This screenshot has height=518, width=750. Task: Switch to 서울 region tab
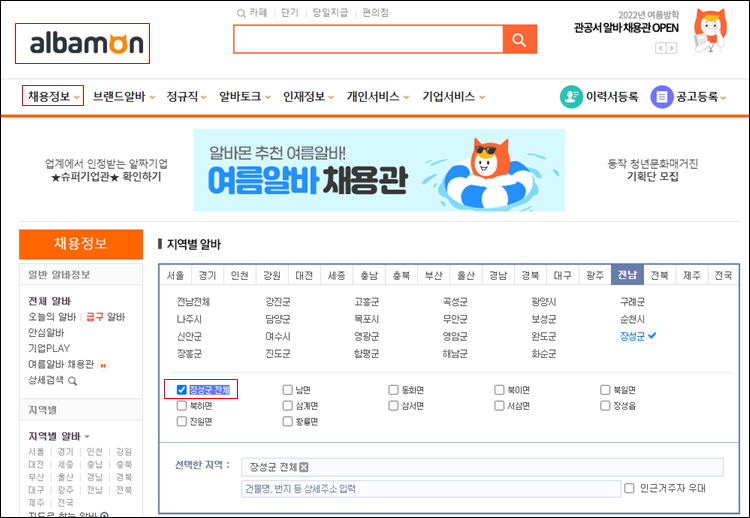pyautogui.click(x=175, y=275)
